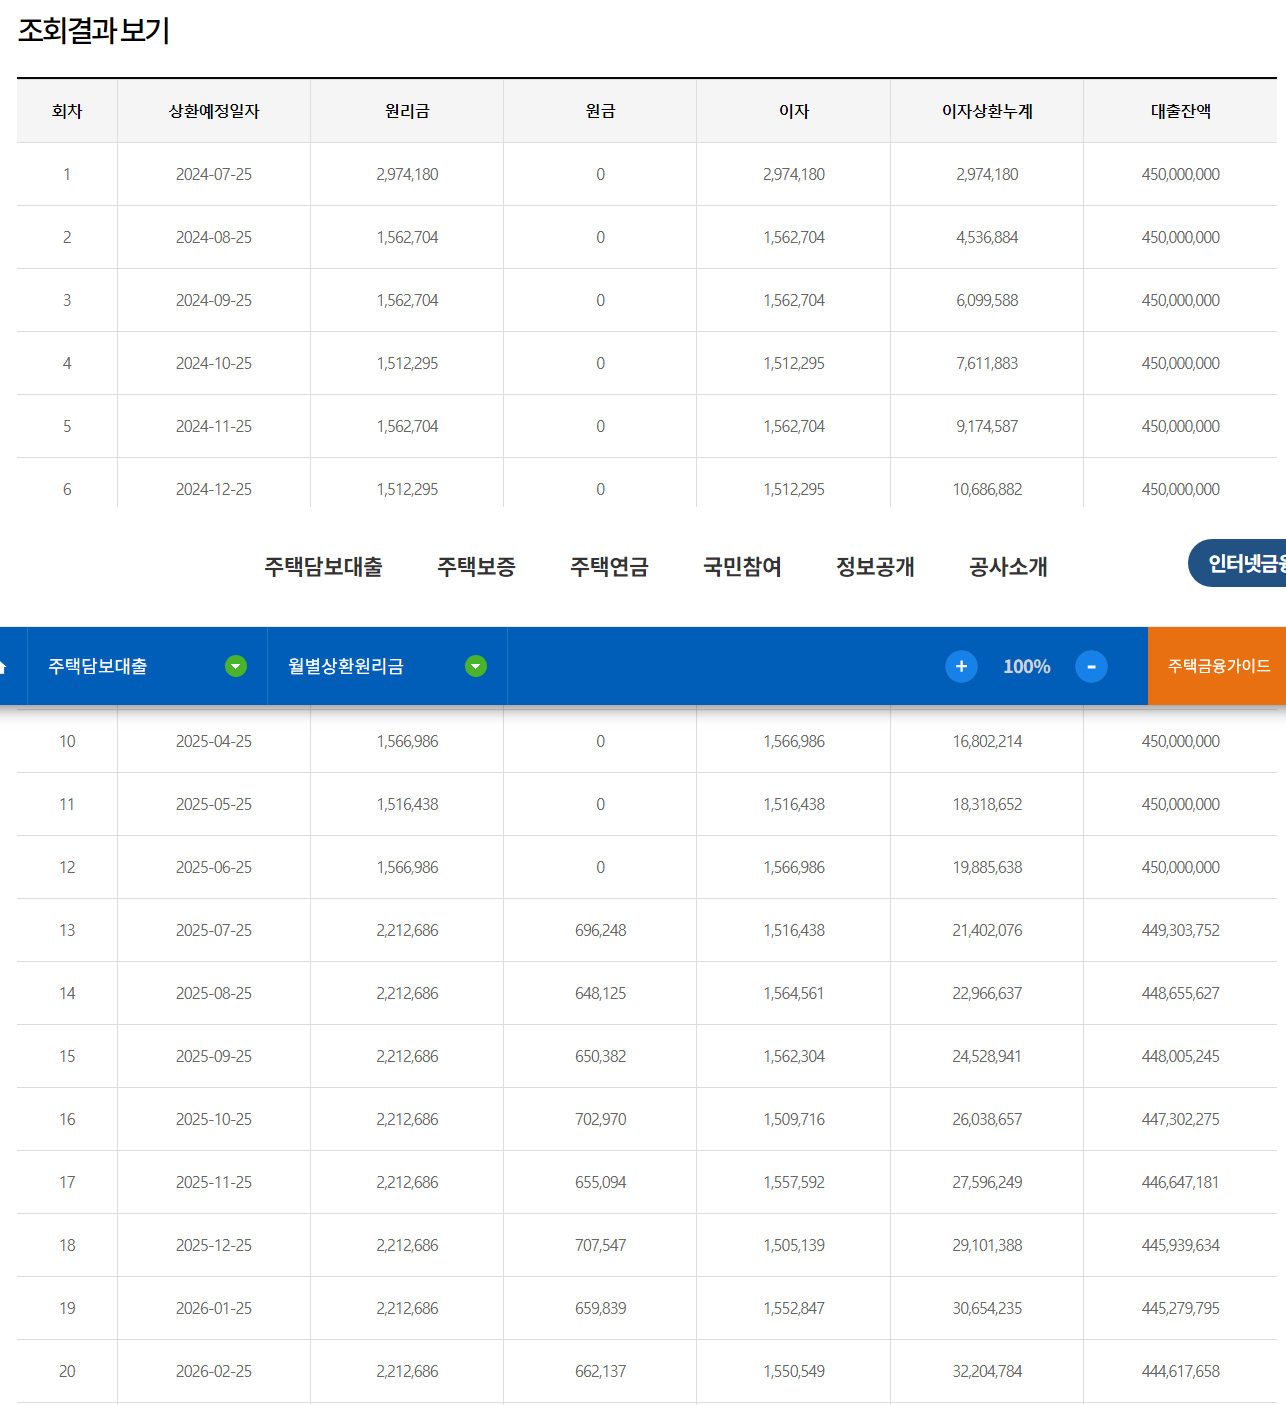Image resolution: width=1286 pixels, height=1405 pixels.
Task: Click the orange 주택금융가이드 button
Action: (x=1217, y=666)
